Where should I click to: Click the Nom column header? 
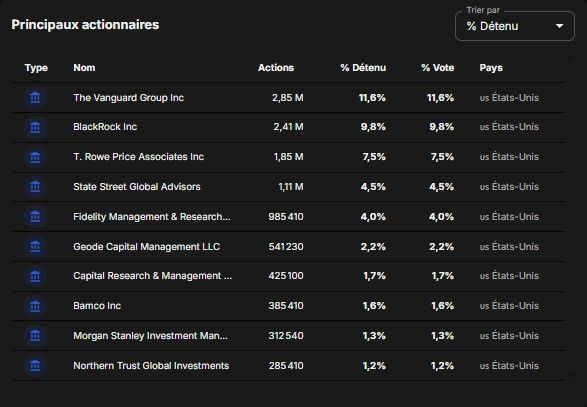click(84, 68)
